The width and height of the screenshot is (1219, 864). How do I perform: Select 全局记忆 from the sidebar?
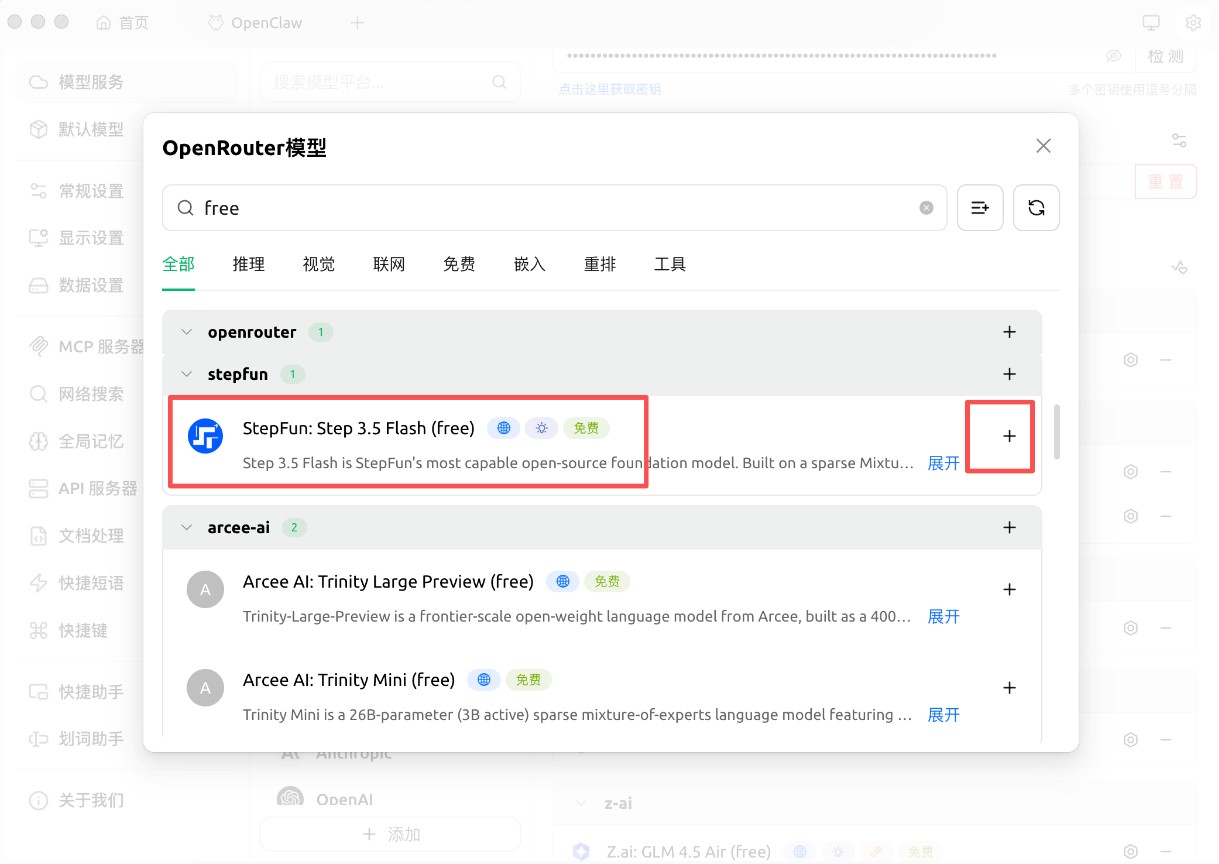pos(83,440)
